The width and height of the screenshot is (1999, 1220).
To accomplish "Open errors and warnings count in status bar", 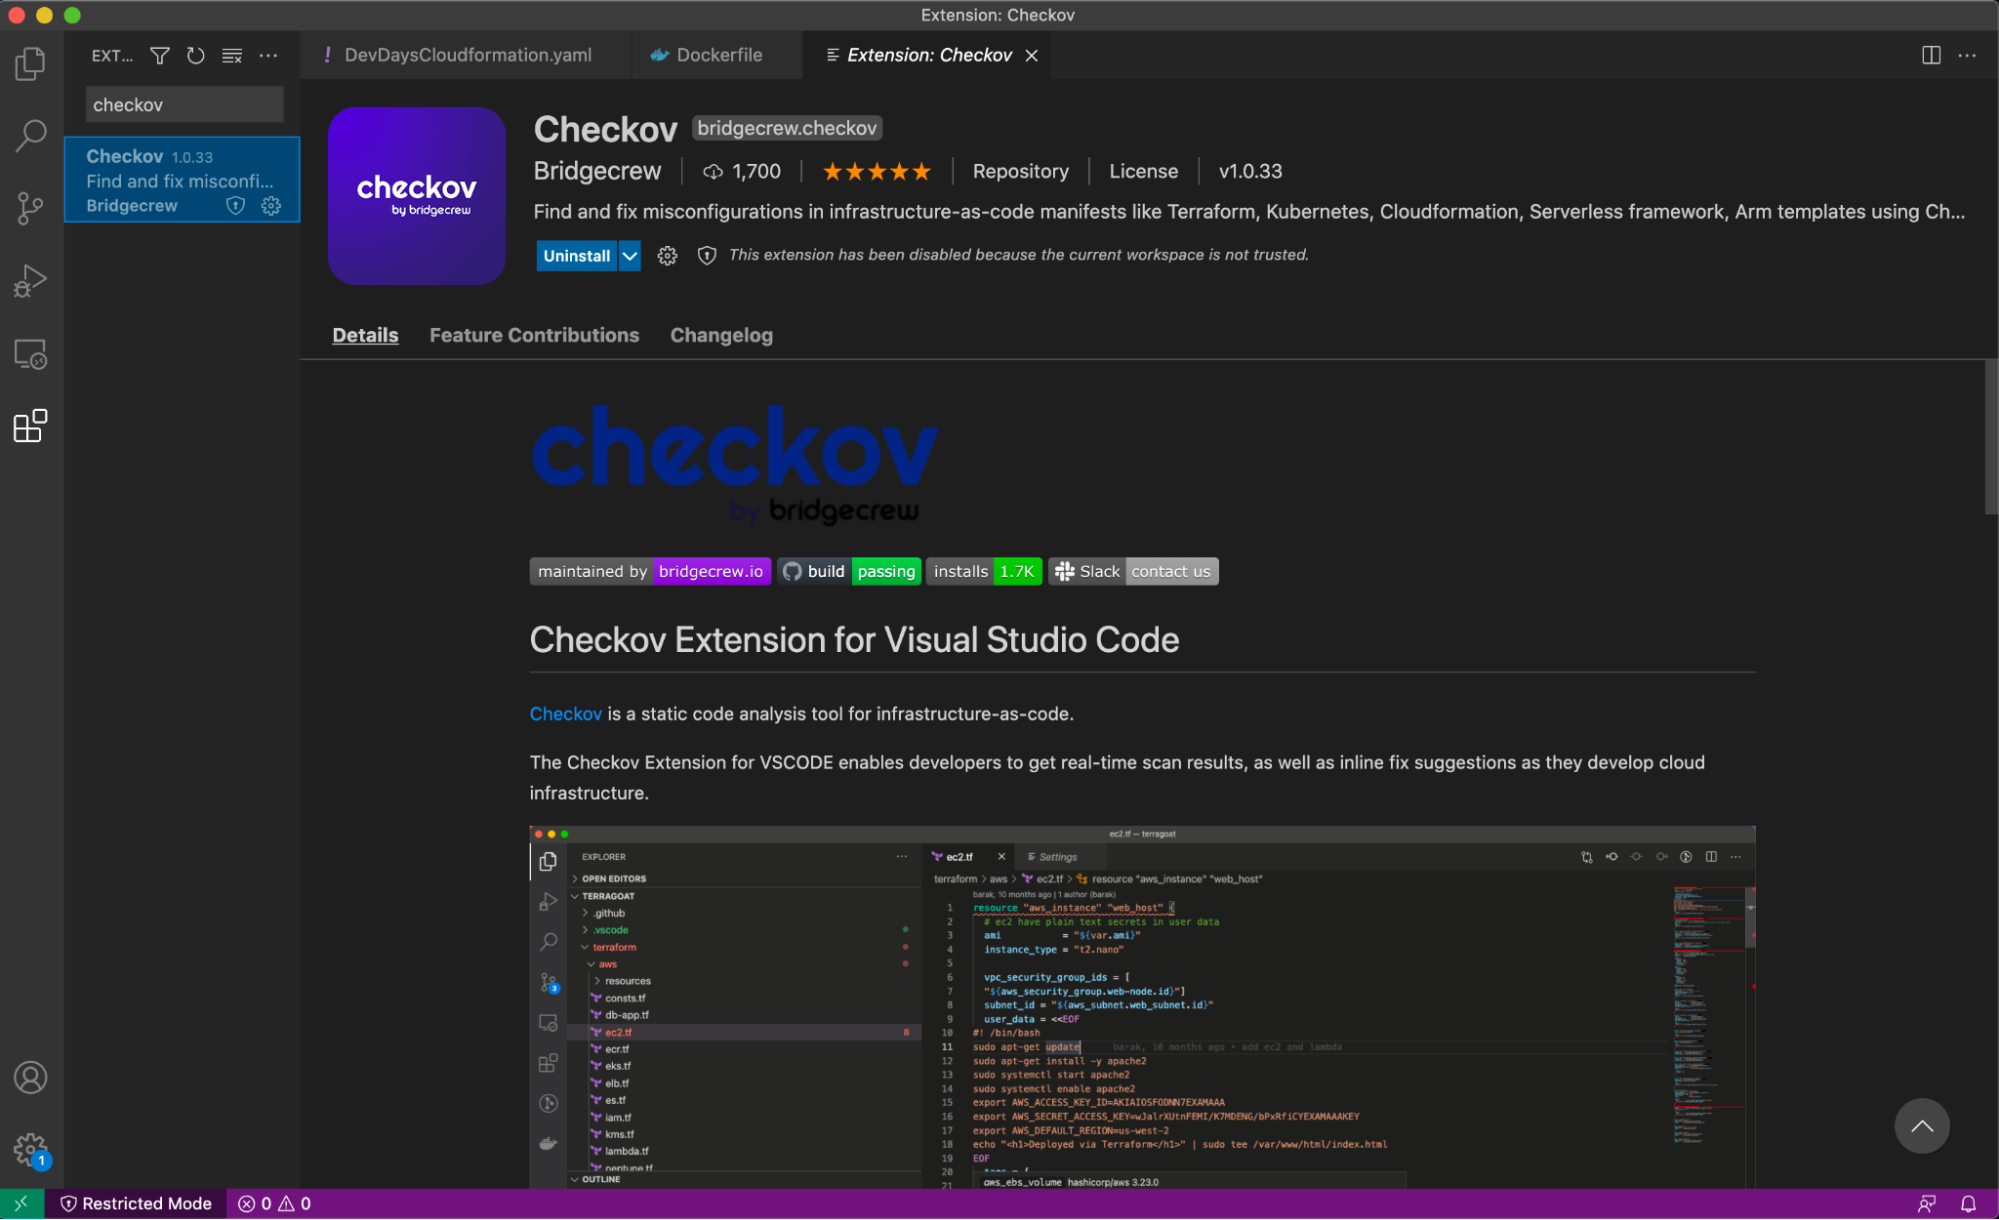I will [x=274, y=1204].
